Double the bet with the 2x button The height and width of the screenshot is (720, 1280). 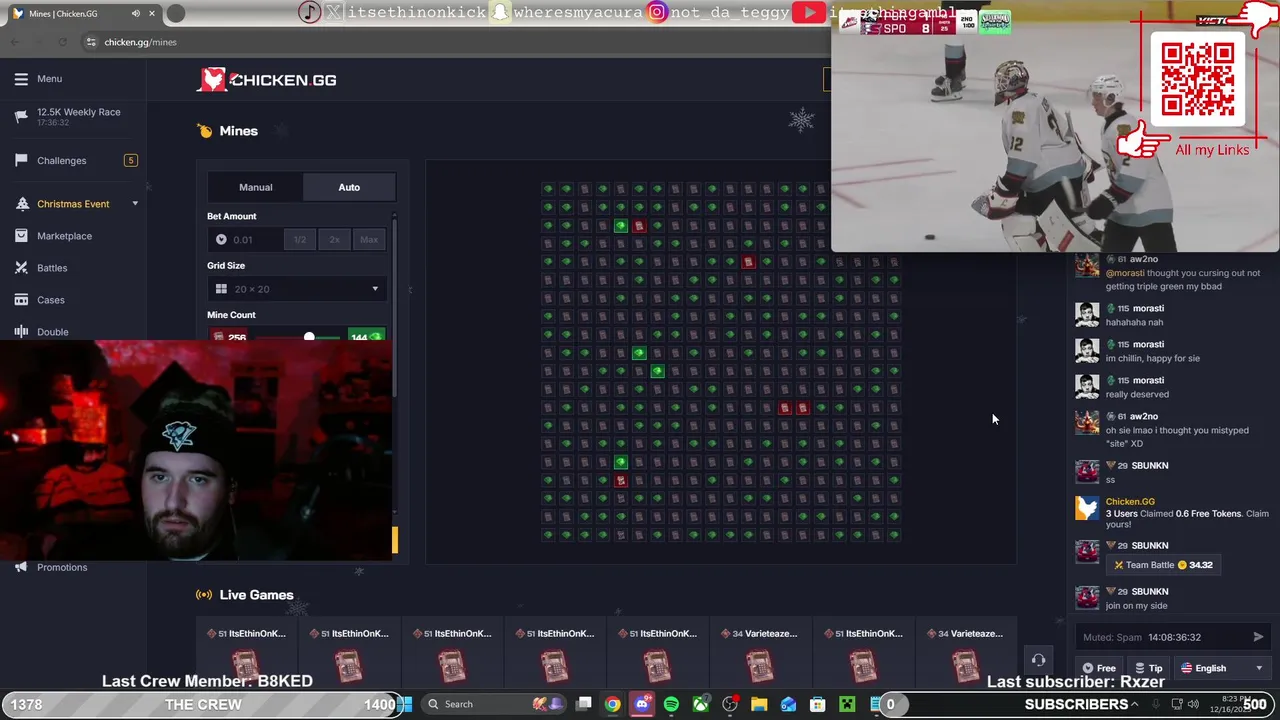point(334,239)
